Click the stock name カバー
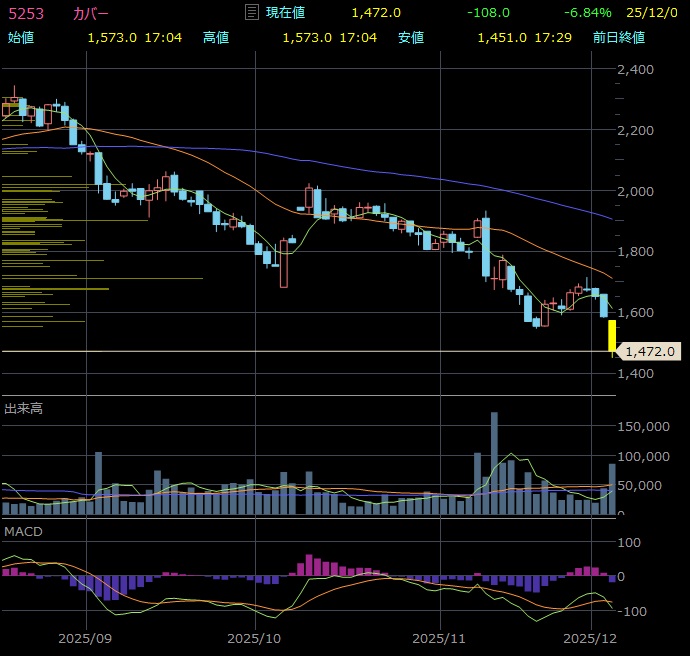Viewport: 690px width, 656px height. tap(91, 13)
